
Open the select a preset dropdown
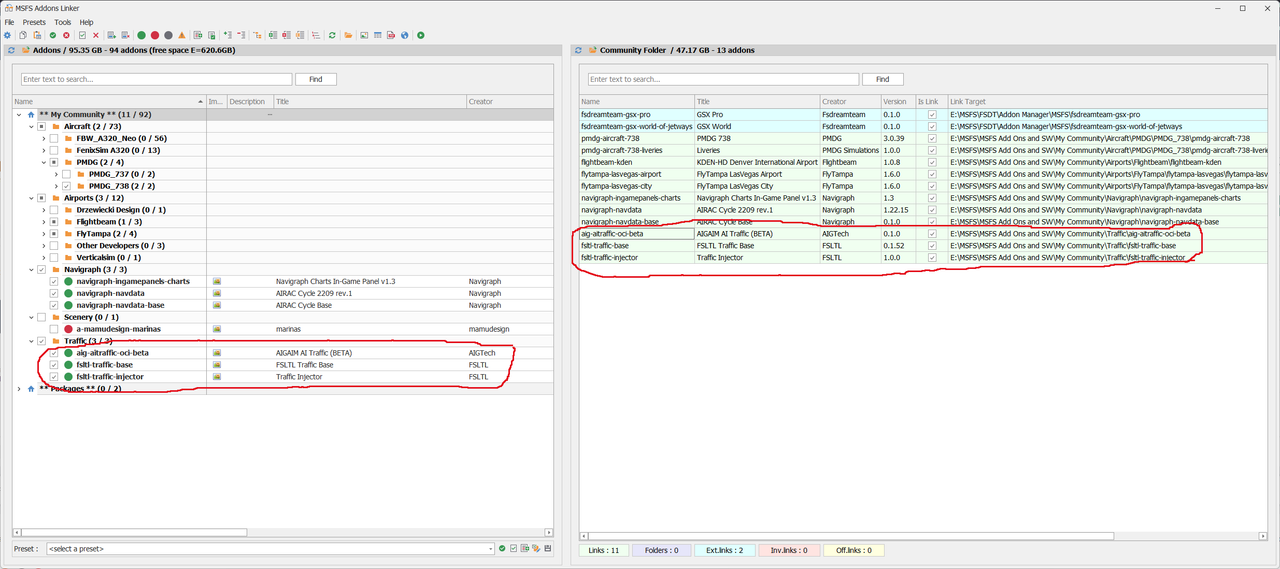point(490,548)
